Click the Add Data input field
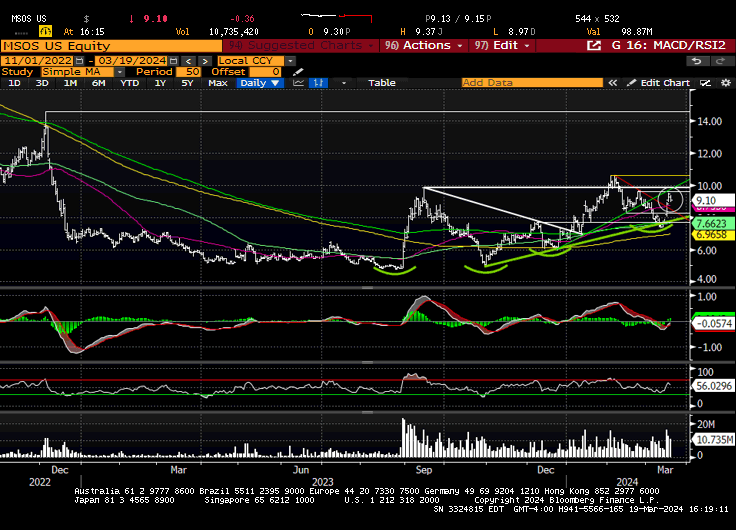The image size is (736, 530). (x=532, y=83)
